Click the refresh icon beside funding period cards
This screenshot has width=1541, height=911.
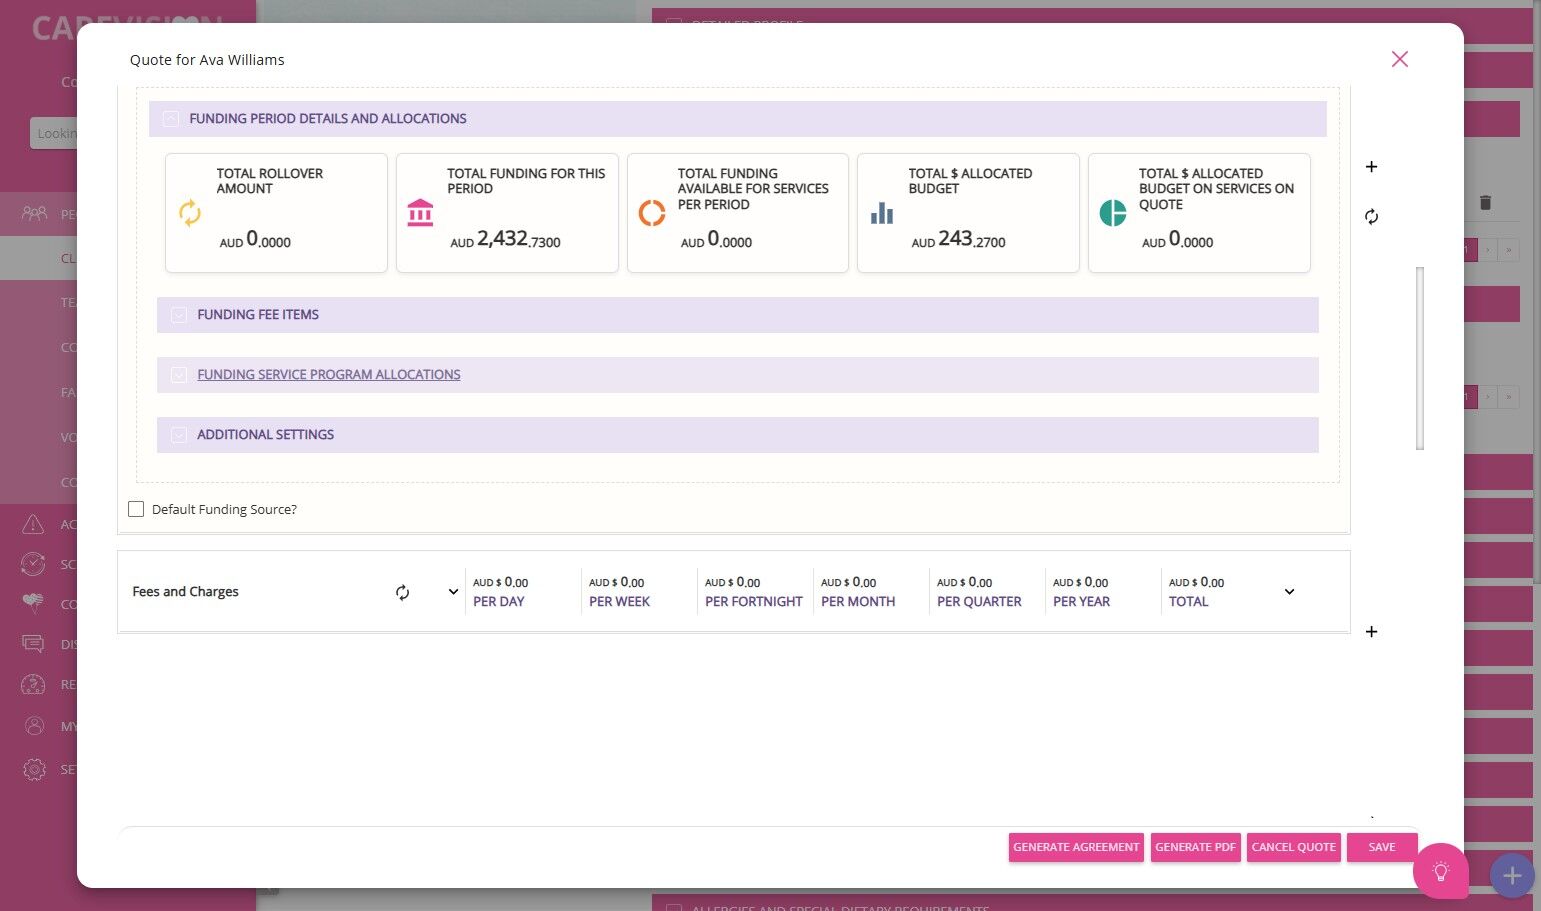pos(1371,217)
